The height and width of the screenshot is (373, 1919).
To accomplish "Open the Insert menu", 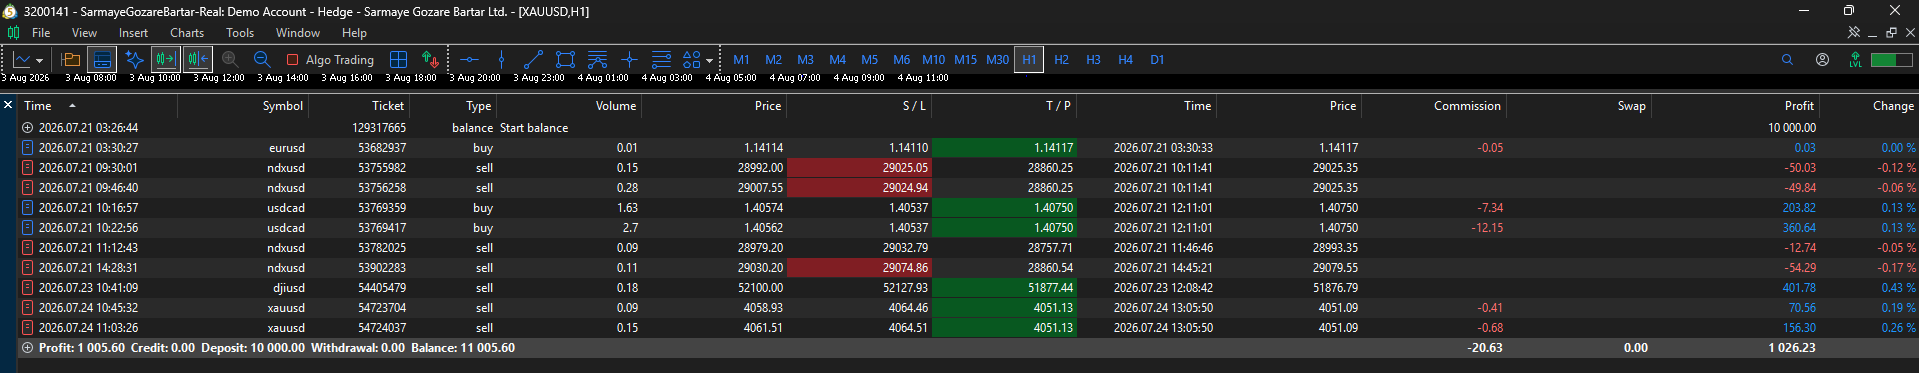I will tap(133, 33).
